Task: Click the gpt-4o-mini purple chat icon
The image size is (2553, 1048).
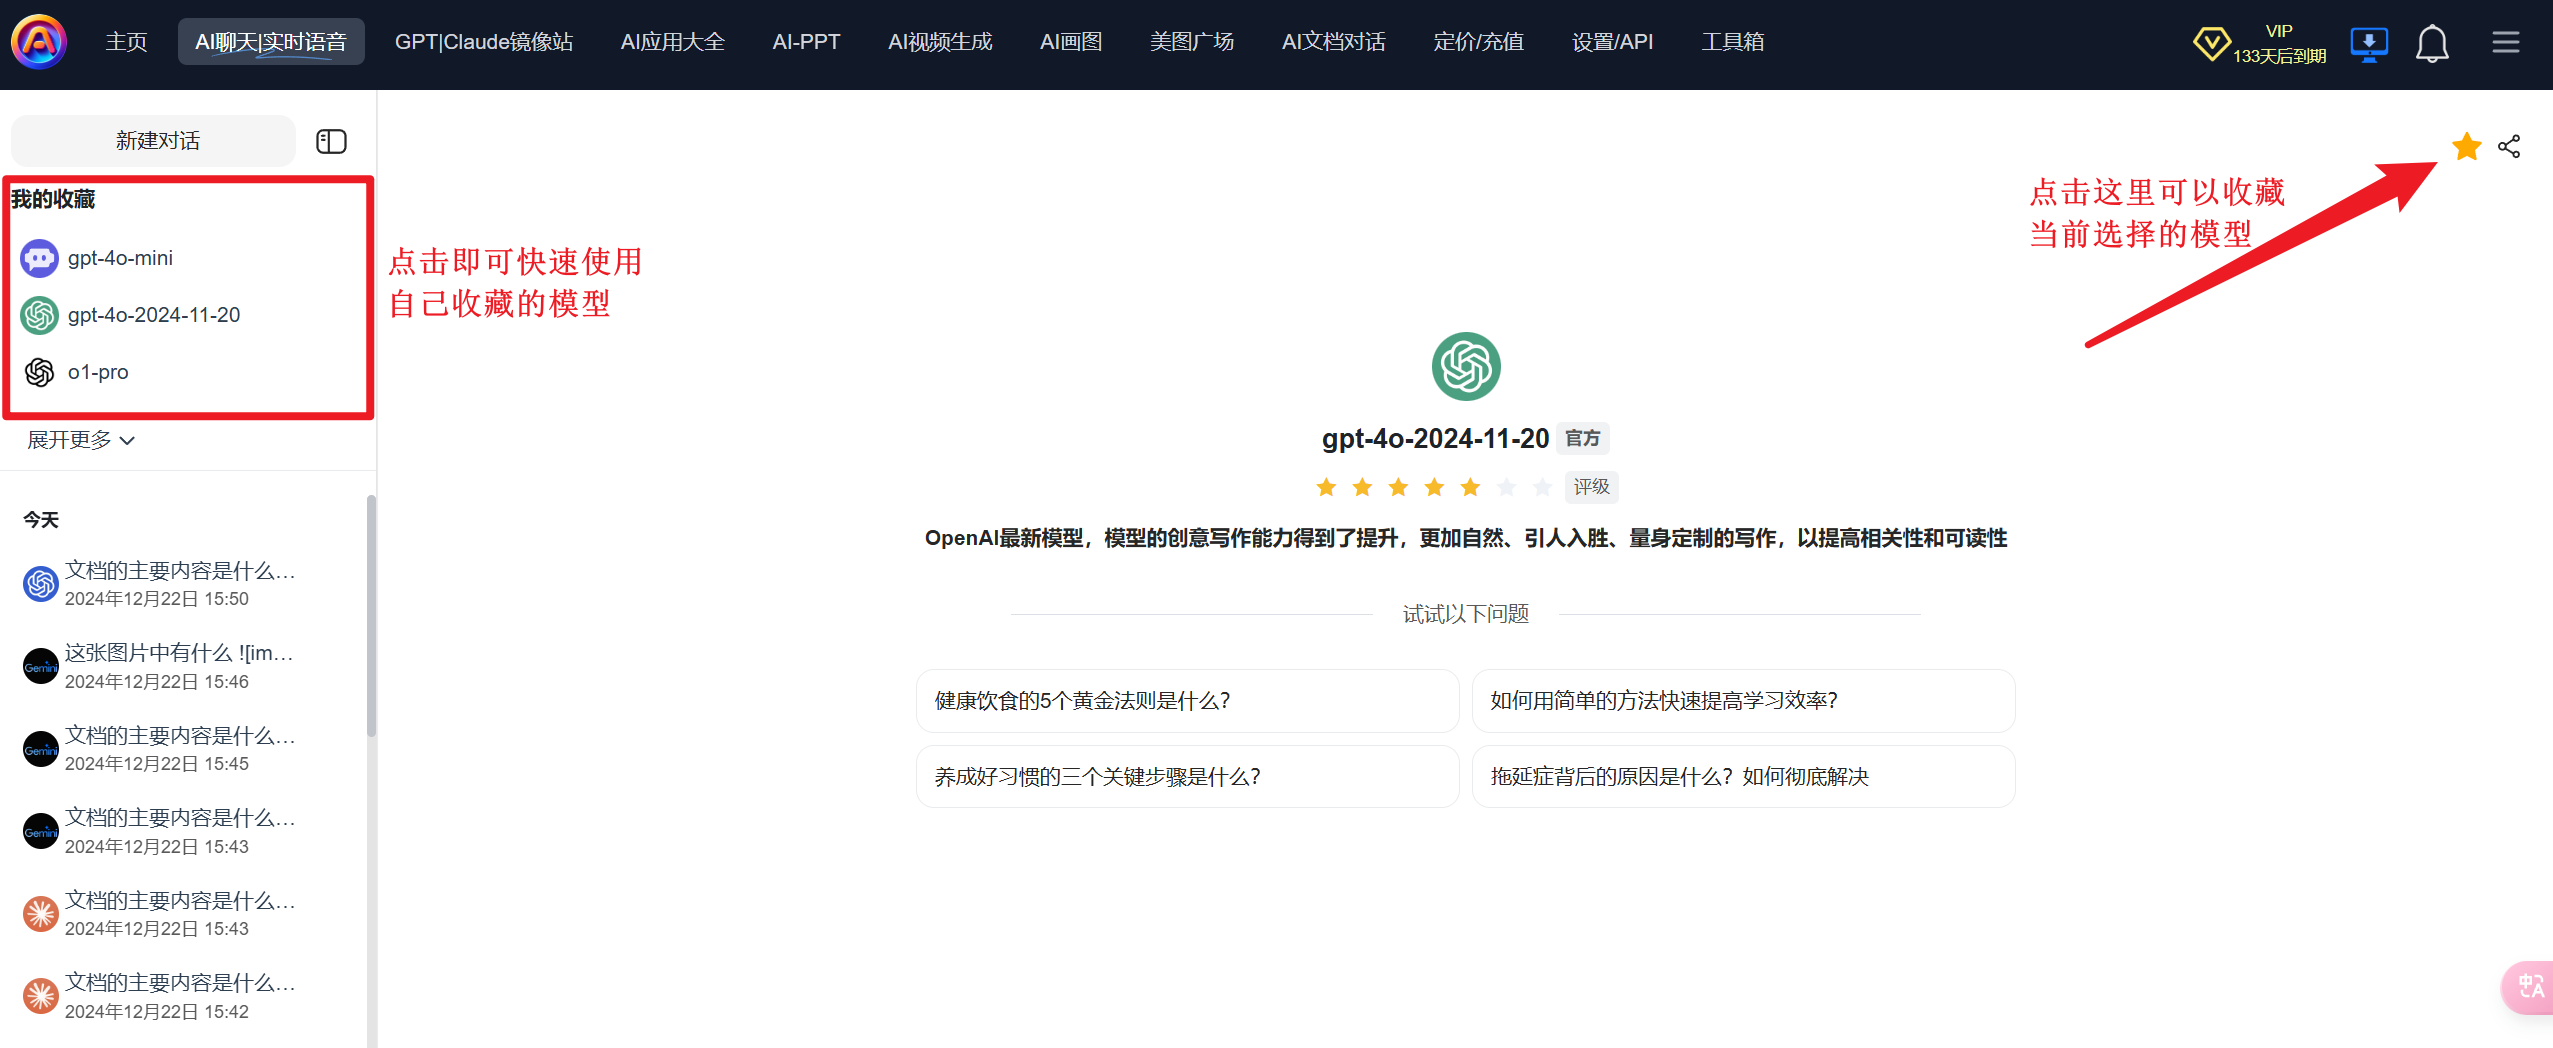Action: [x=39, y=258]
